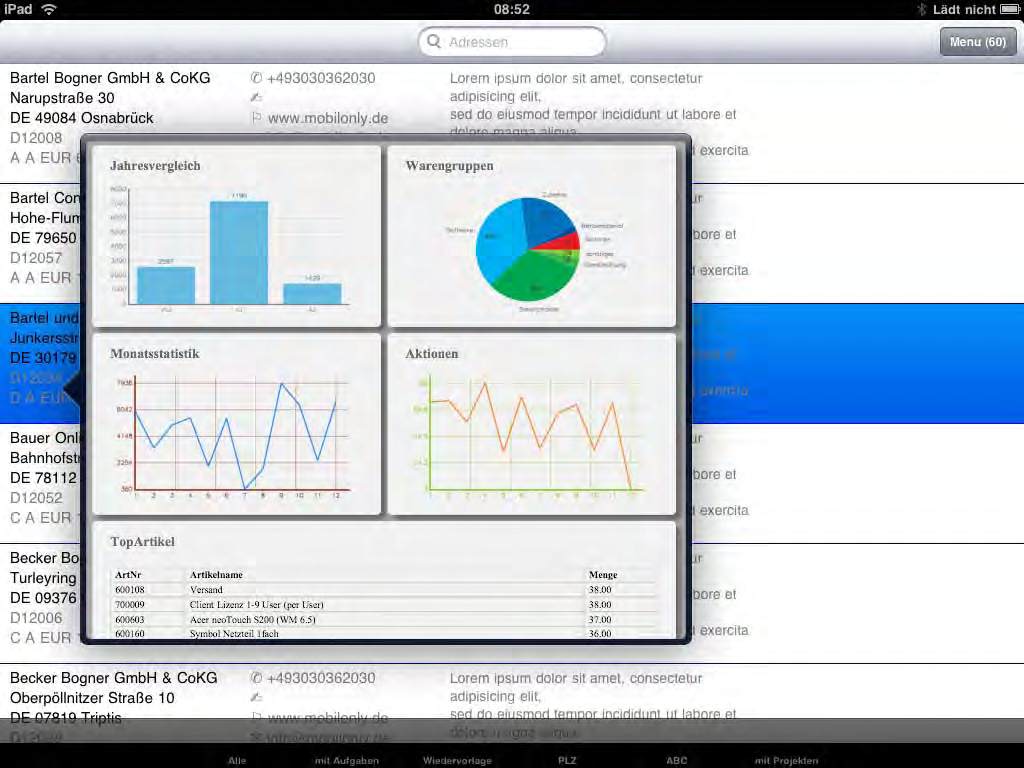Select the mit Projekten tab
Viewport: 1024px width, 768px height.
pyautogui.click(x=786, y=761)
